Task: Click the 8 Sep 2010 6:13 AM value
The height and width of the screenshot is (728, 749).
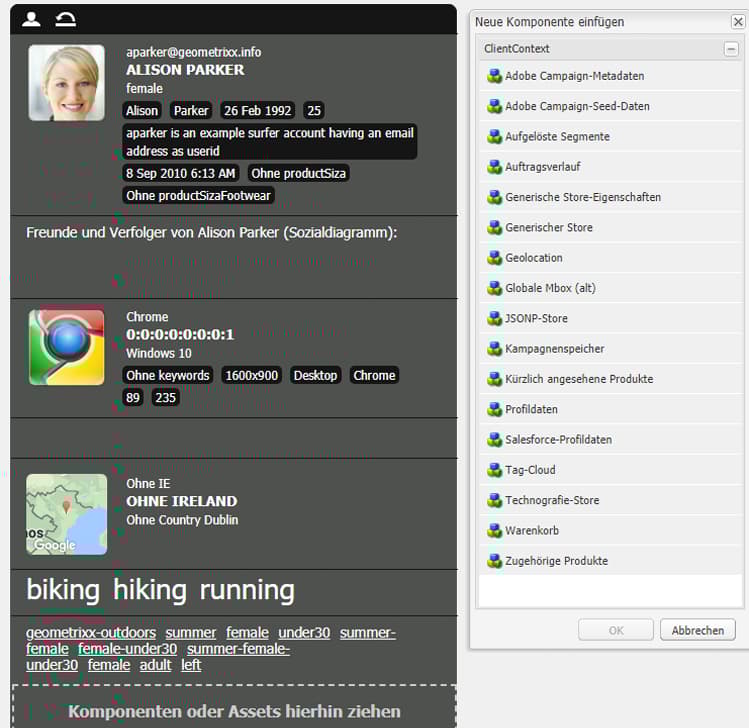Action: coord(181,173)
